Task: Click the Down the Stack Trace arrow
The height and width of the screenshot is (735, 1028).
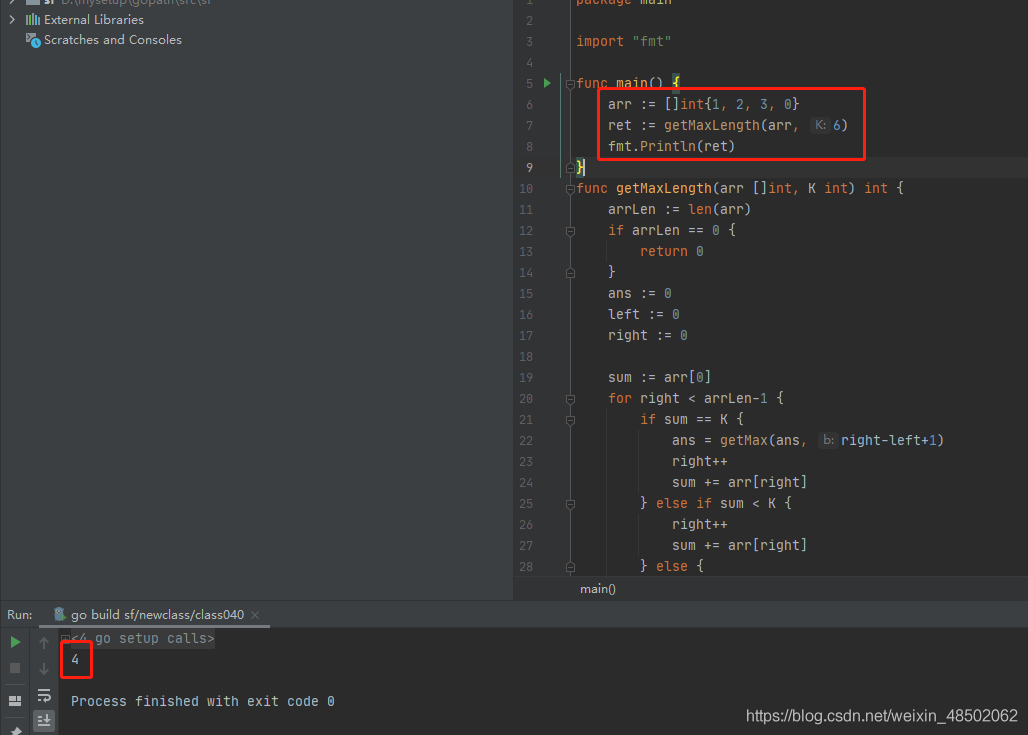Action: (44, 669)
